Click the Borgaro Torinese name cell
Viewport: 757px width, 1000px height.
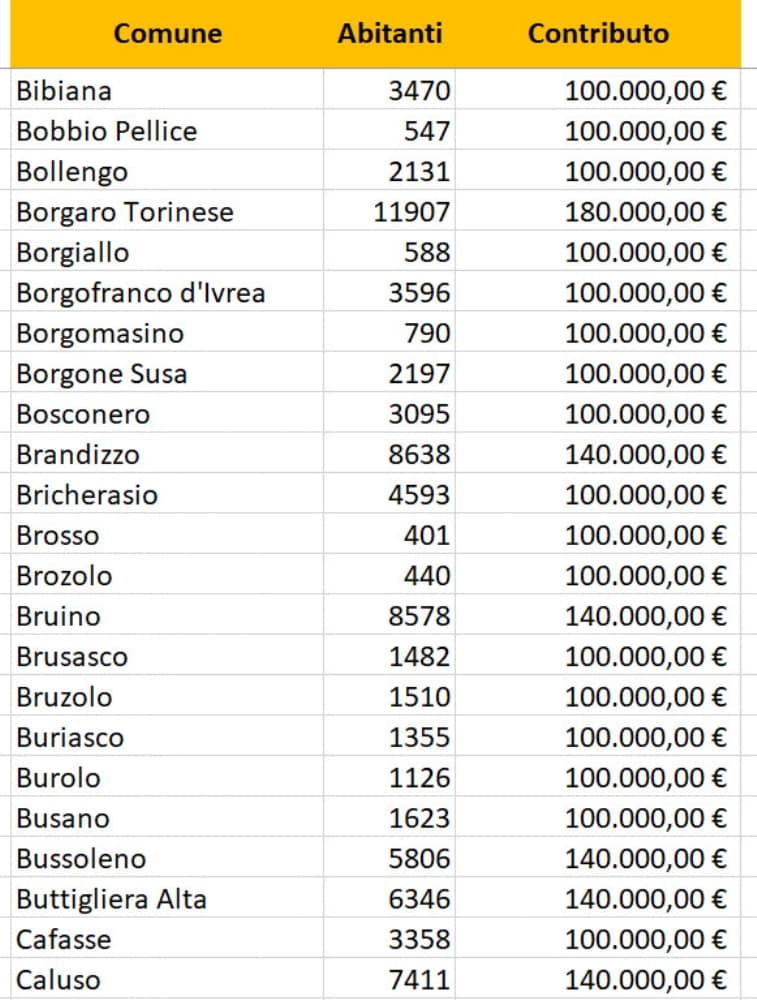(125, 212)
